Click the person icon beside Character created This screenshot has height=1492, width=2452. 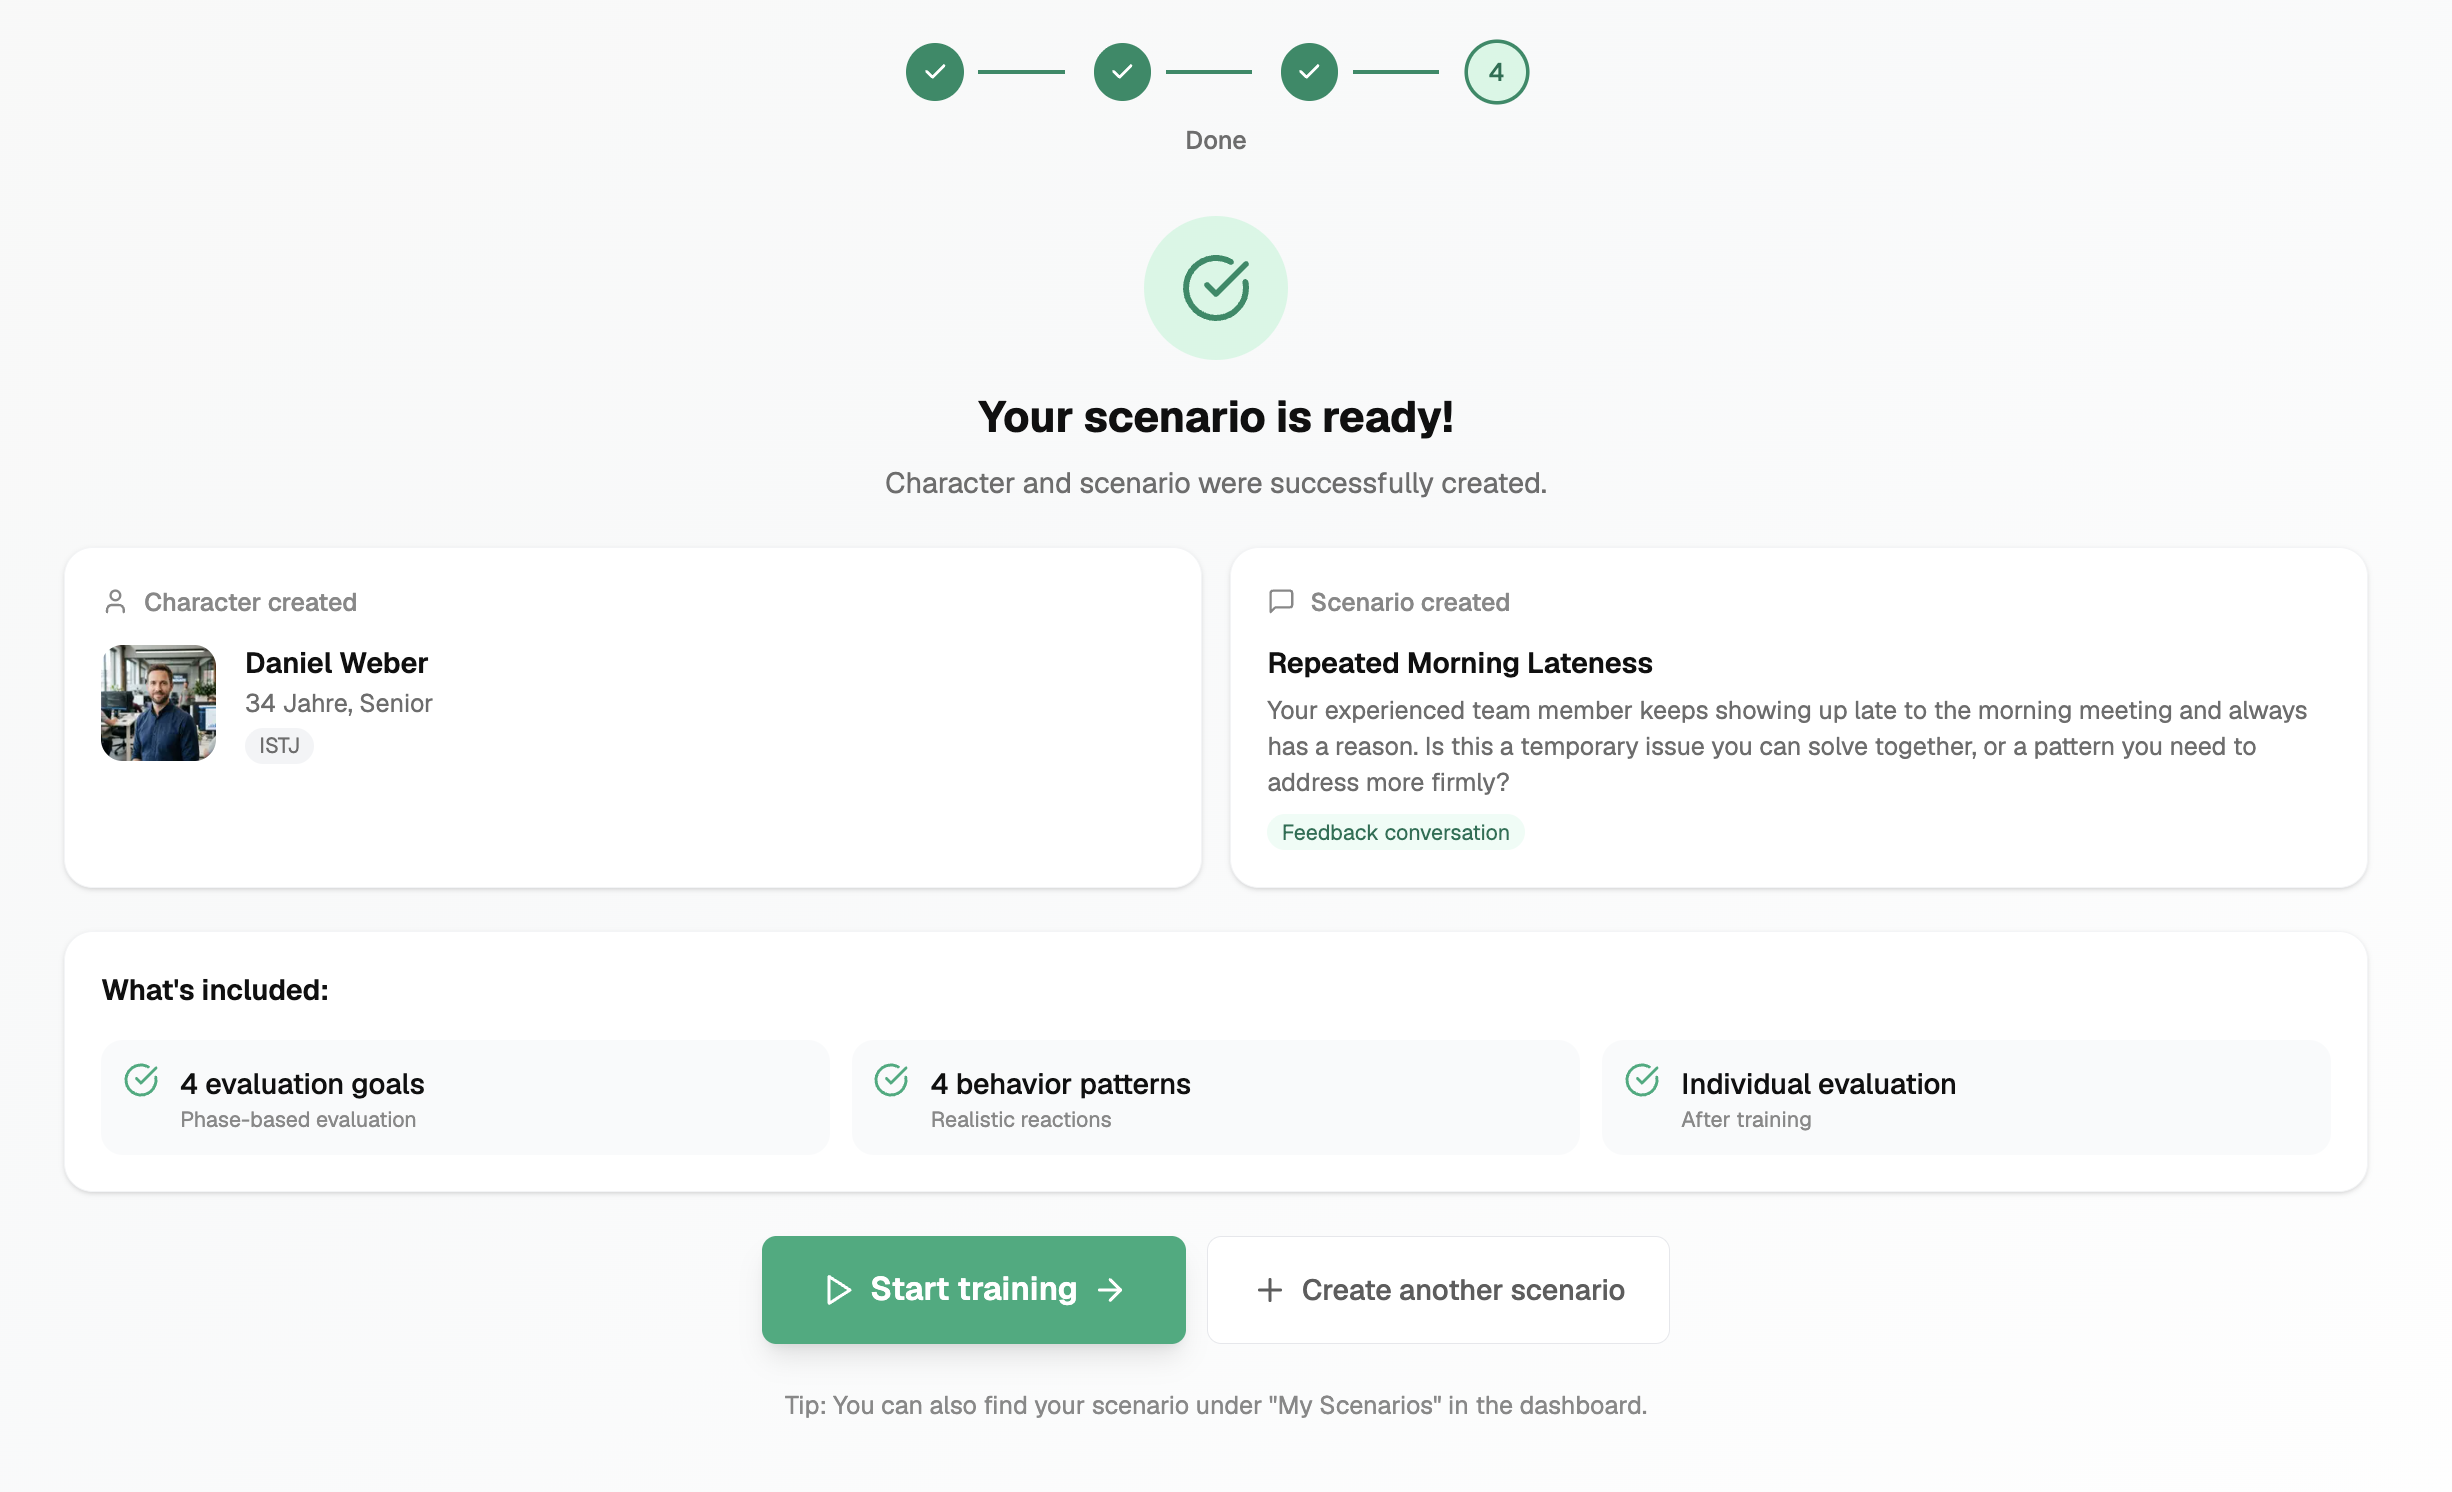click(x=115, y=601)
